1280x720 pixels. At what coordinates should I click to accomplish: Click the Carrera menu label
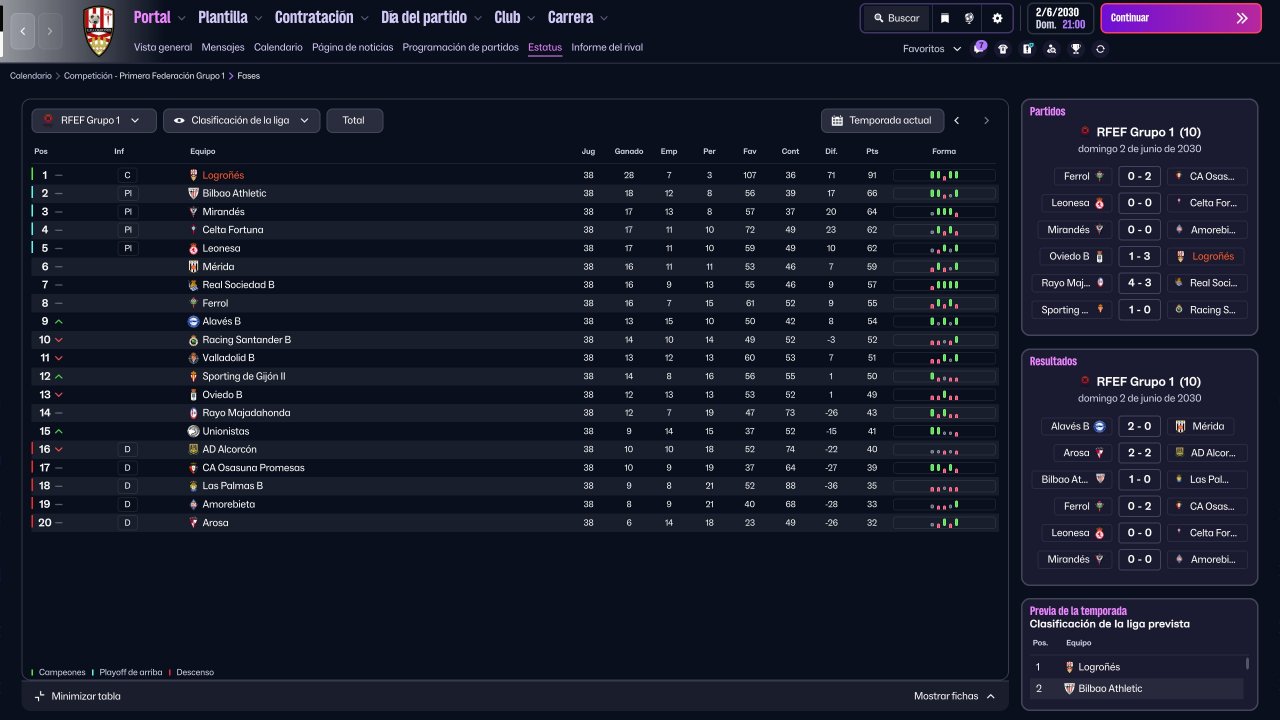pyautogui.click(x=570, y=18)
